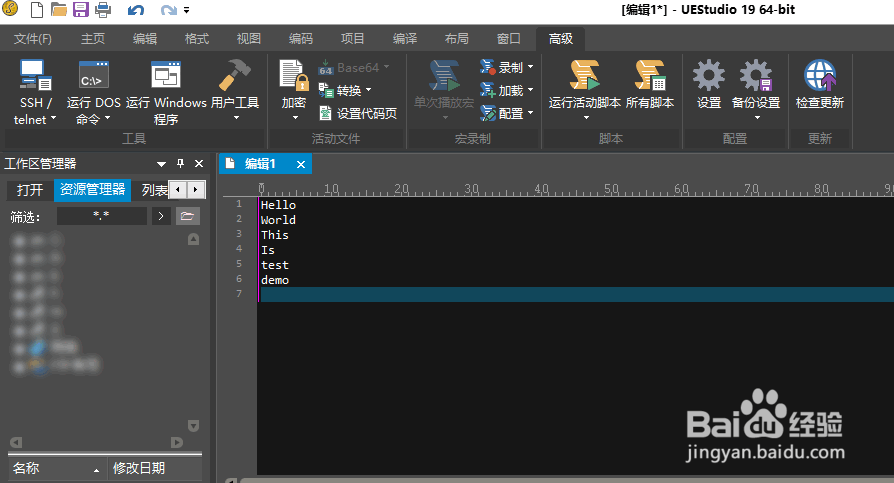Open the 配置 macro configure menu
The image size is (894, 483).
507,113
